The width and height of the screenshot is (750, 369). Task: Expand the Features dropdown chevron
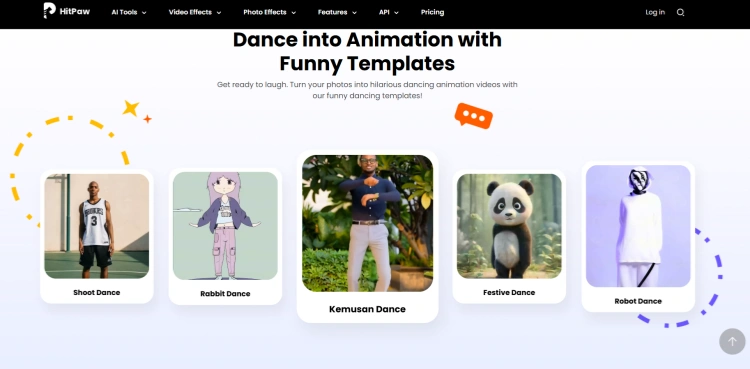[x=354, y=13]
